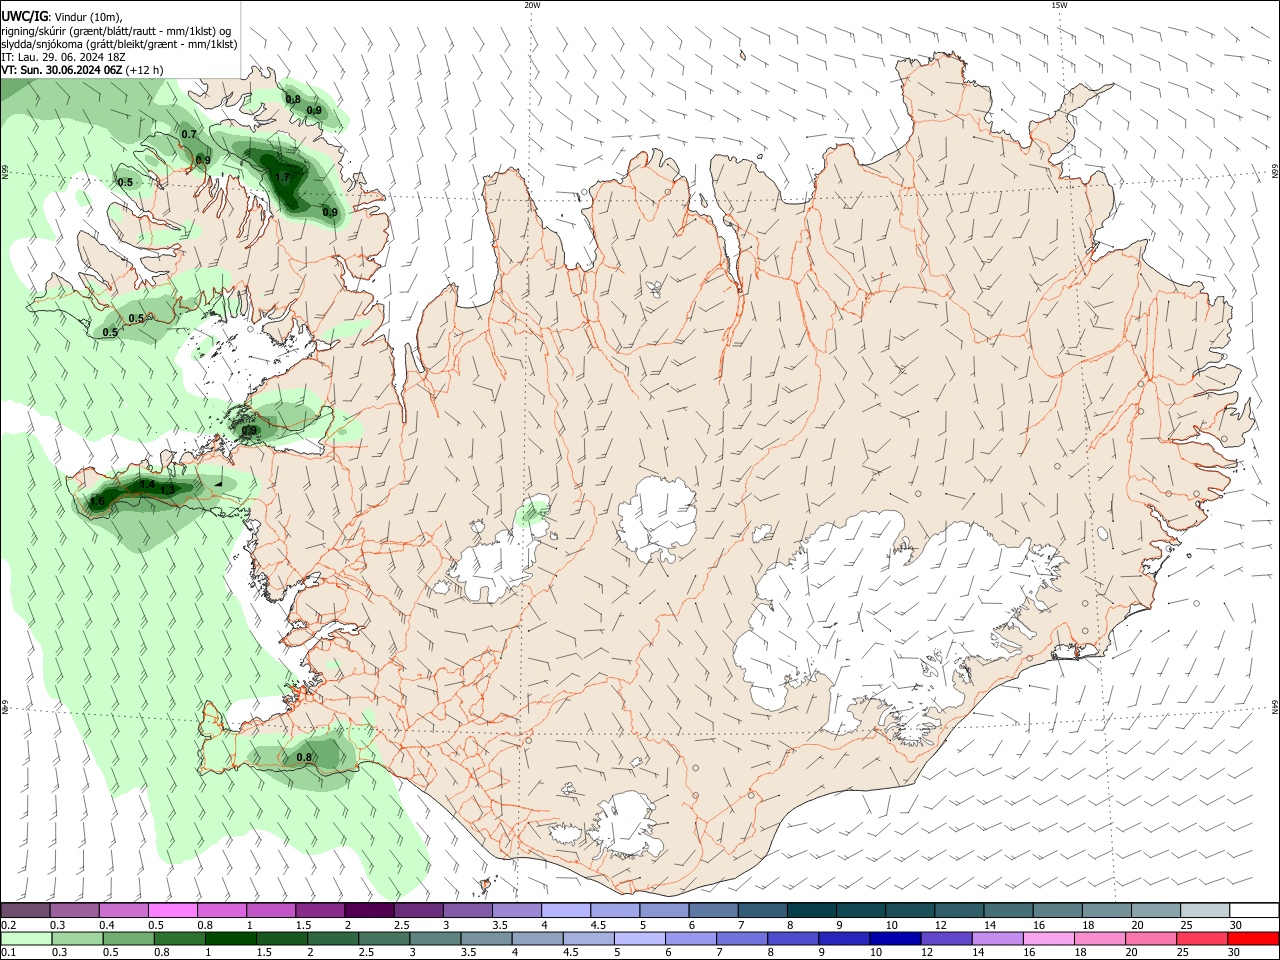1280x960 pixels.
Task: Click the light lavender 4–4.5 snow legend swatch
Action: tap(565, 911)
